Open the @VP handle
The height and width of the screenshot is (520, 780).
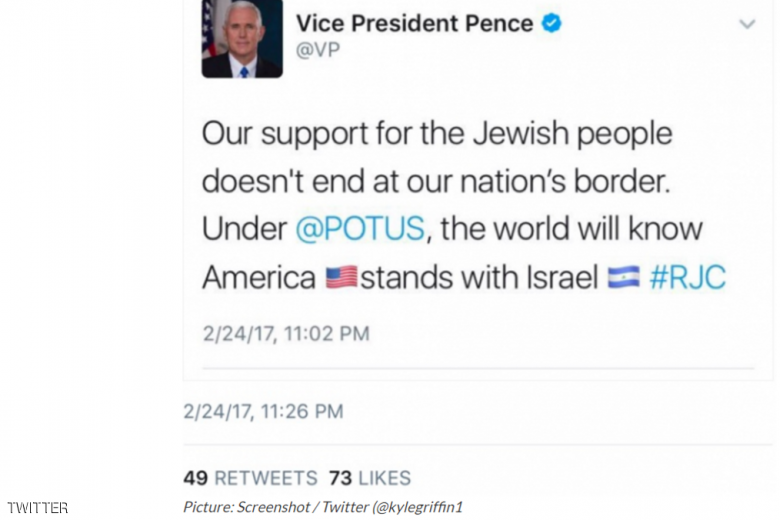317,51
